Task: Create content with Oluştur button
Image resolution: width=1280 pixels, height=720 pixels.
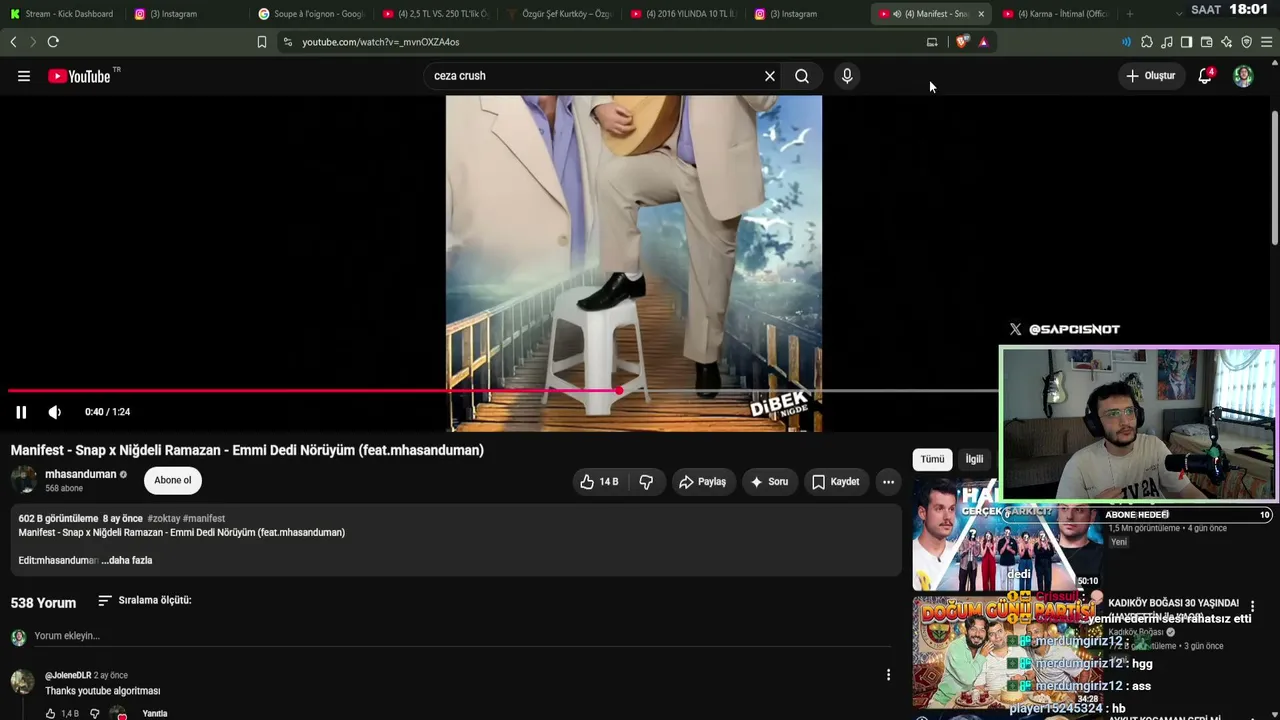Action: 1150,76
